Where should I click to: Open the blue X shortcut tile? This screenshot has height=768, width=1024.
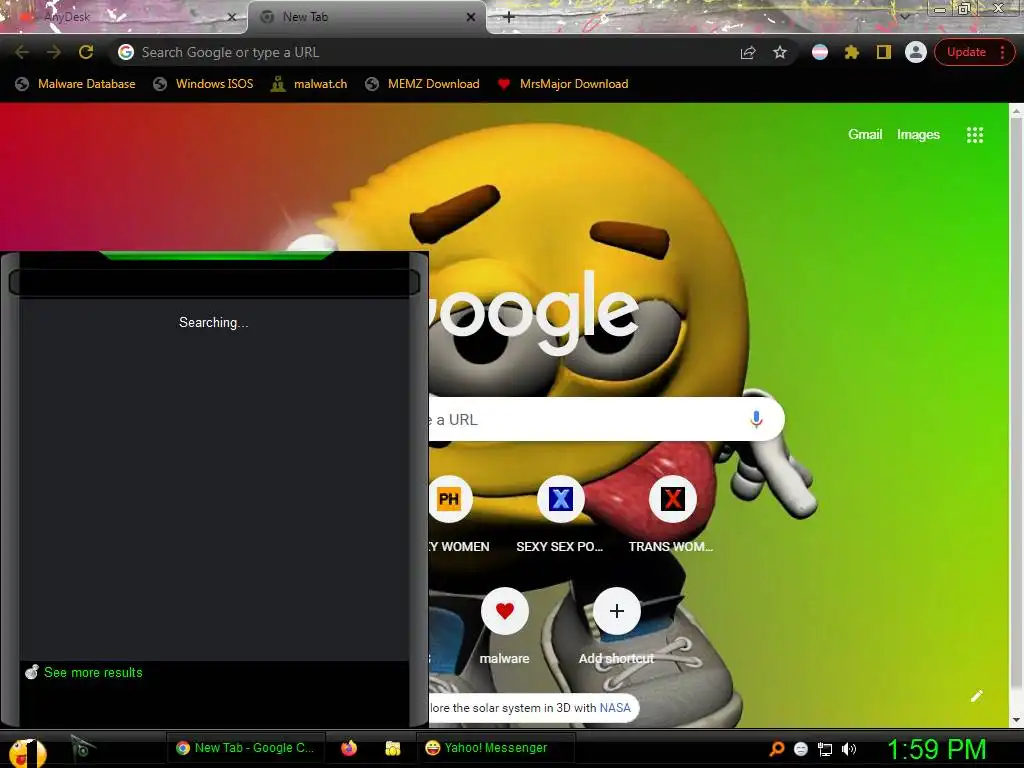(x=560, y=499)
